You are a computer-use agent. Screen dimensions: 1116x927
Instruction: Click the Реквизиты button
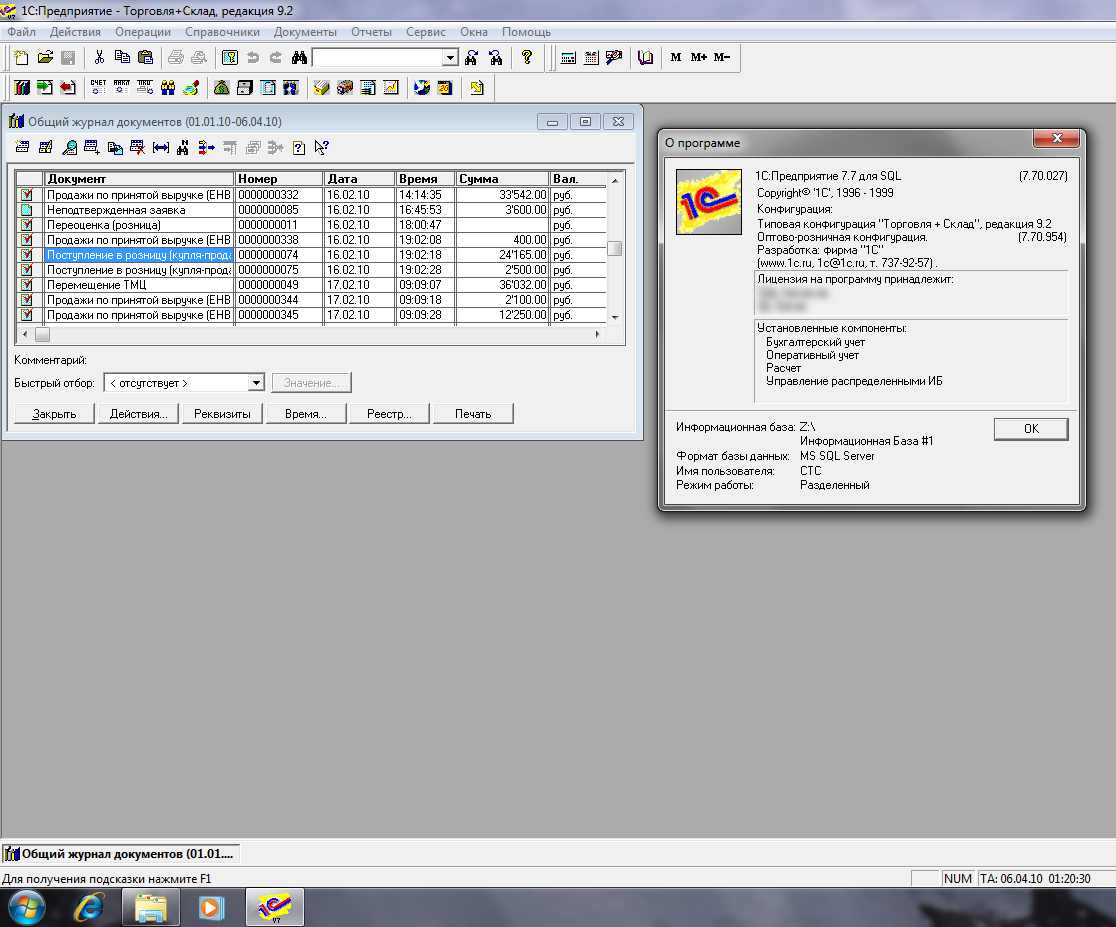point(222,414)
